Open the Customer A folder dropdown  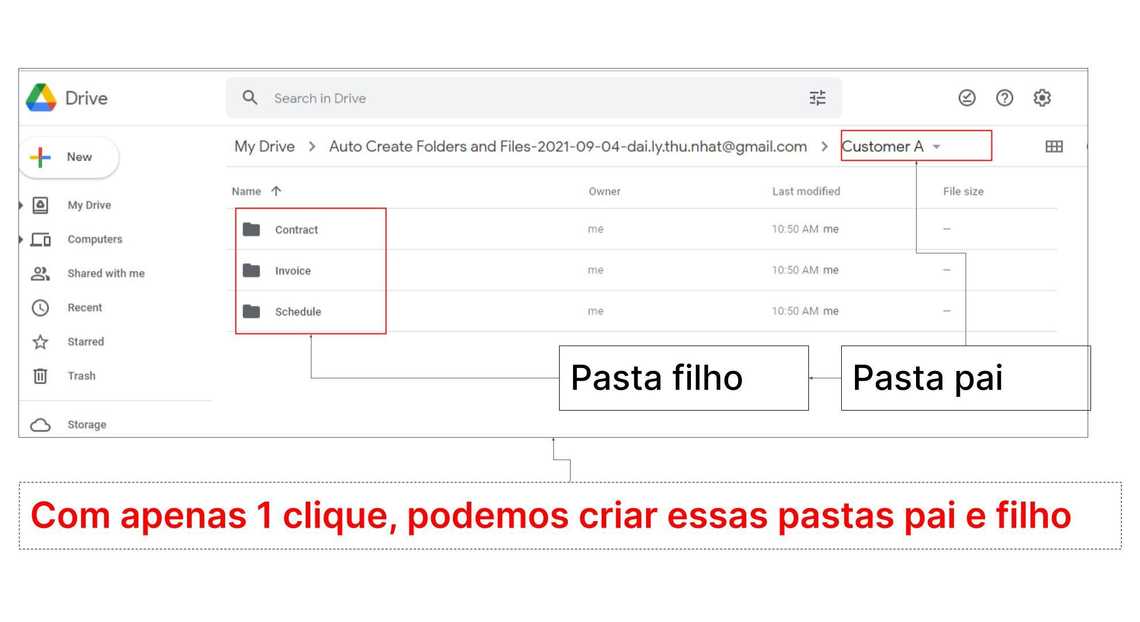936,147
